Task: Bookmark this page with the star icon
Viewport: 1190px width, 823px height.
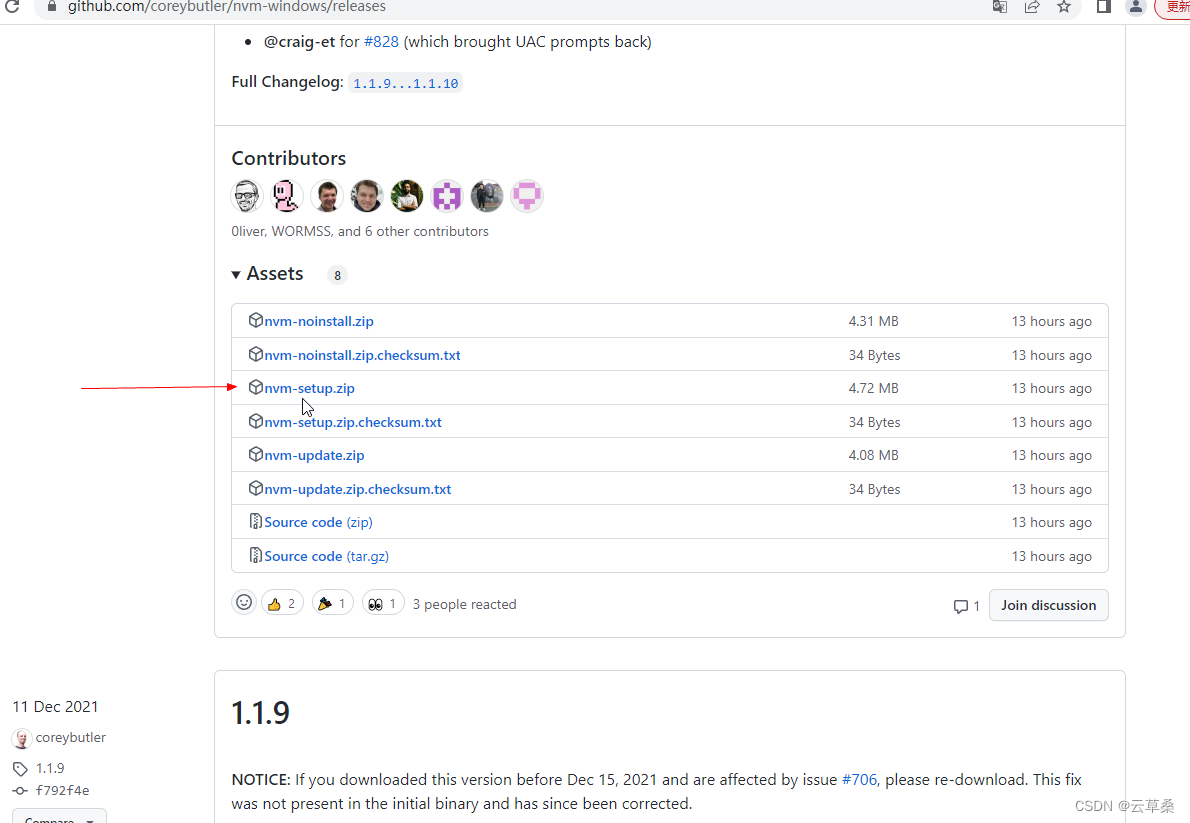Action: click(x=1064, y=7)
